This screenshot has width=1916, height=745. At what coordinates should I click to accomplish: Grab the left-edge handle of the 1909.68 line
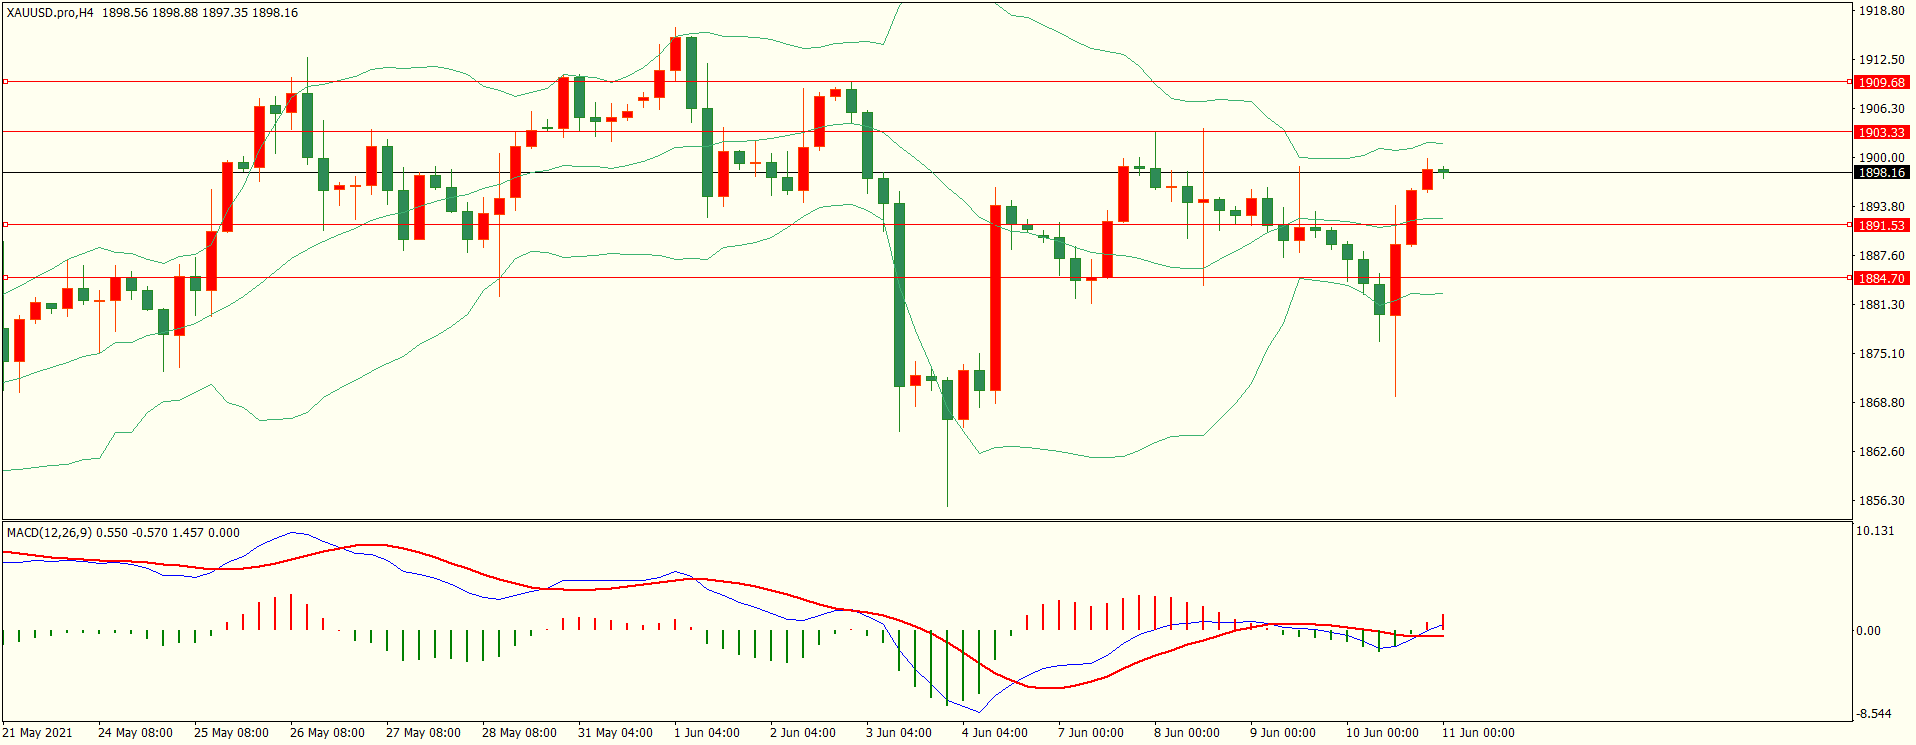coord(5,82)
